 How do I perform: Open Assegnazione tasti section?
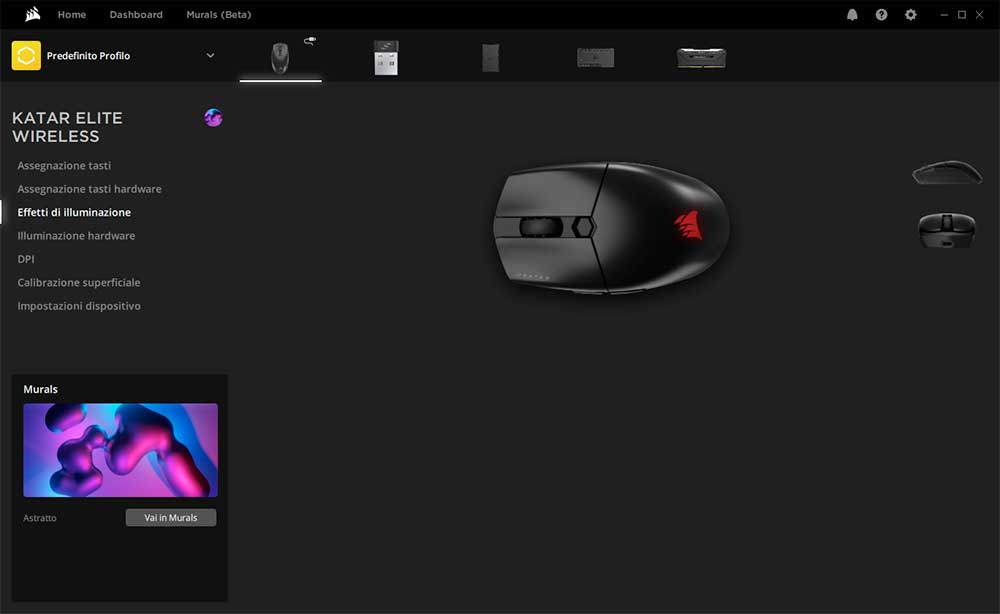(x=64, y=166)
